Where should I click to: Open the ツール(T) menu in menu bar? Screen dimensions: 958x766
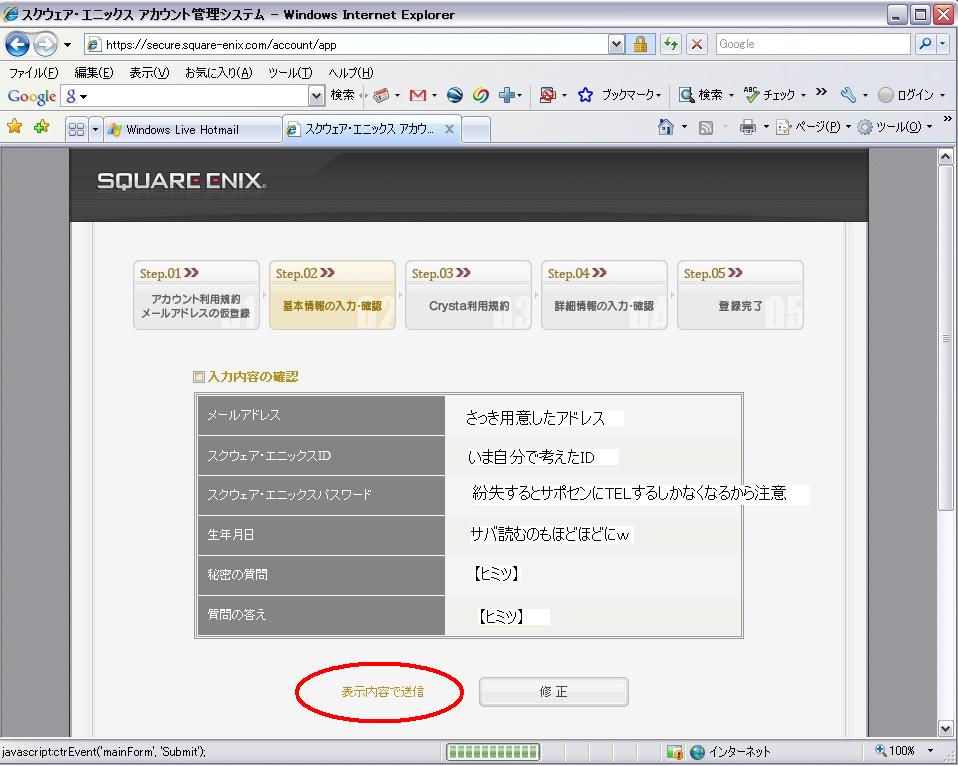point(290,73)
